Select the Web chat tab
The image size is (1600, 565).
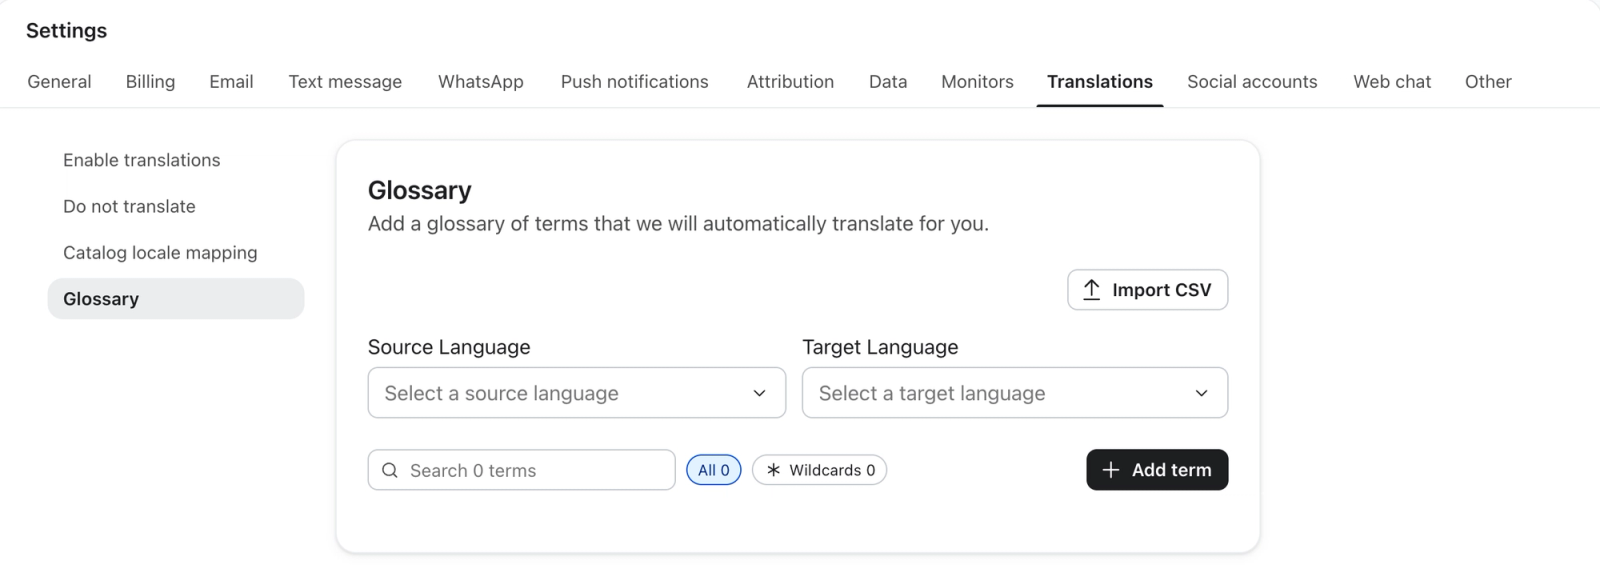[1392, 82]
